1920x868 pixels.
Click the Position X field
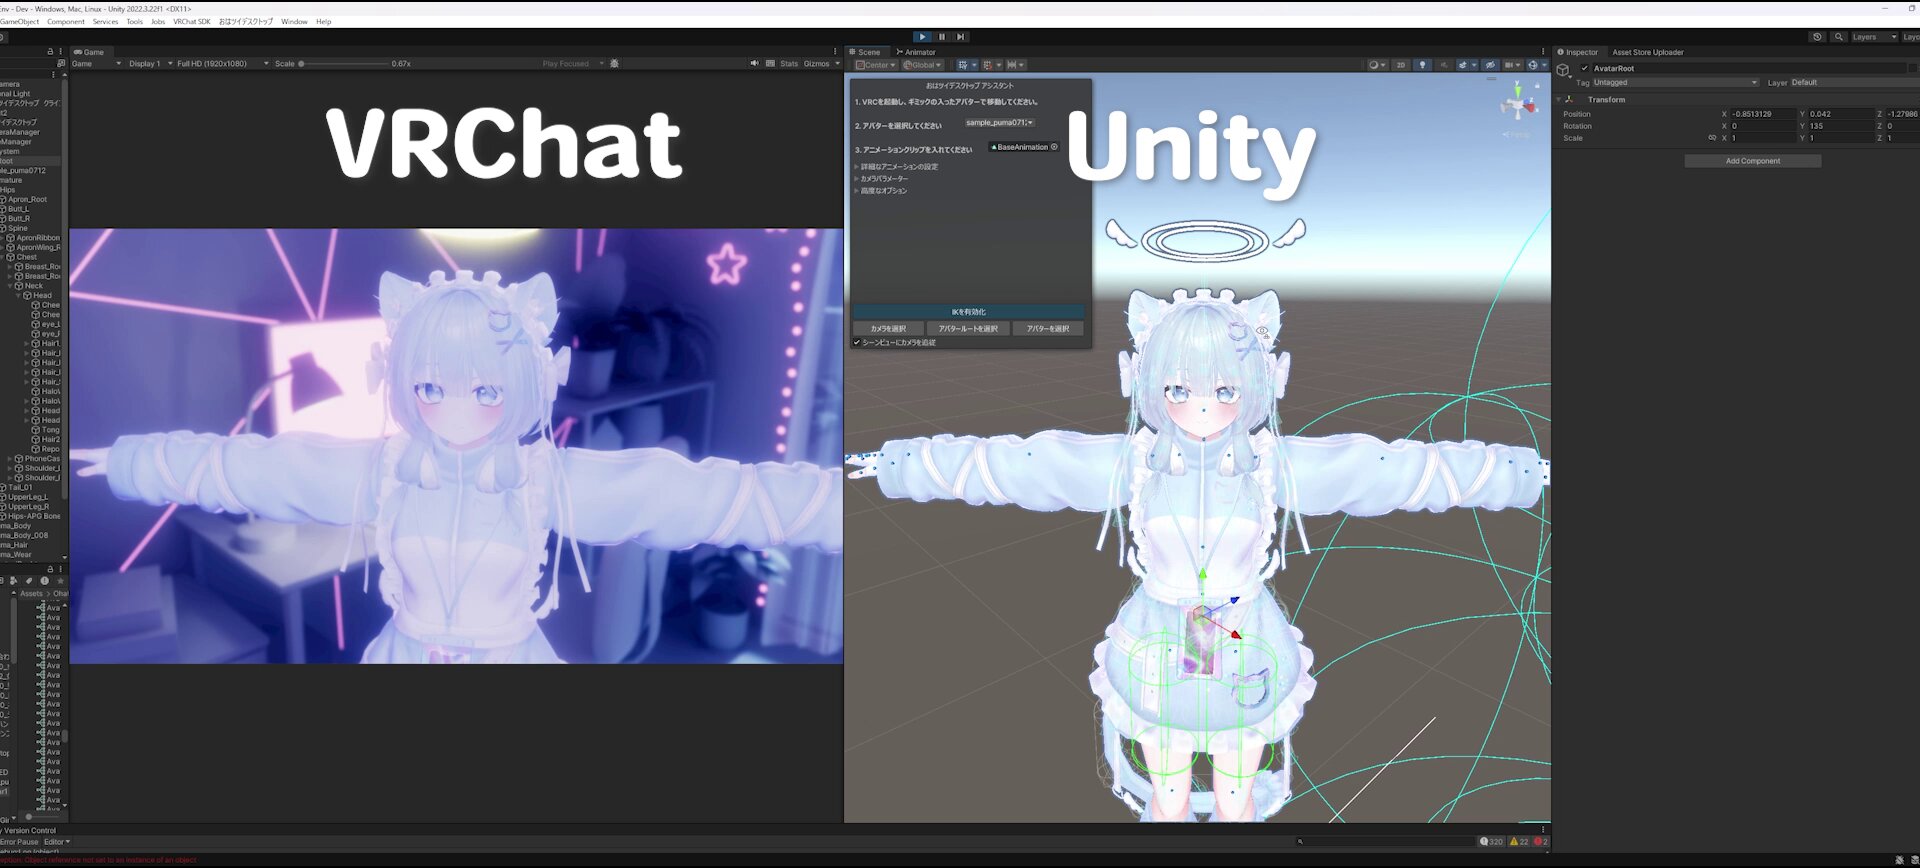click(1762, 114)
